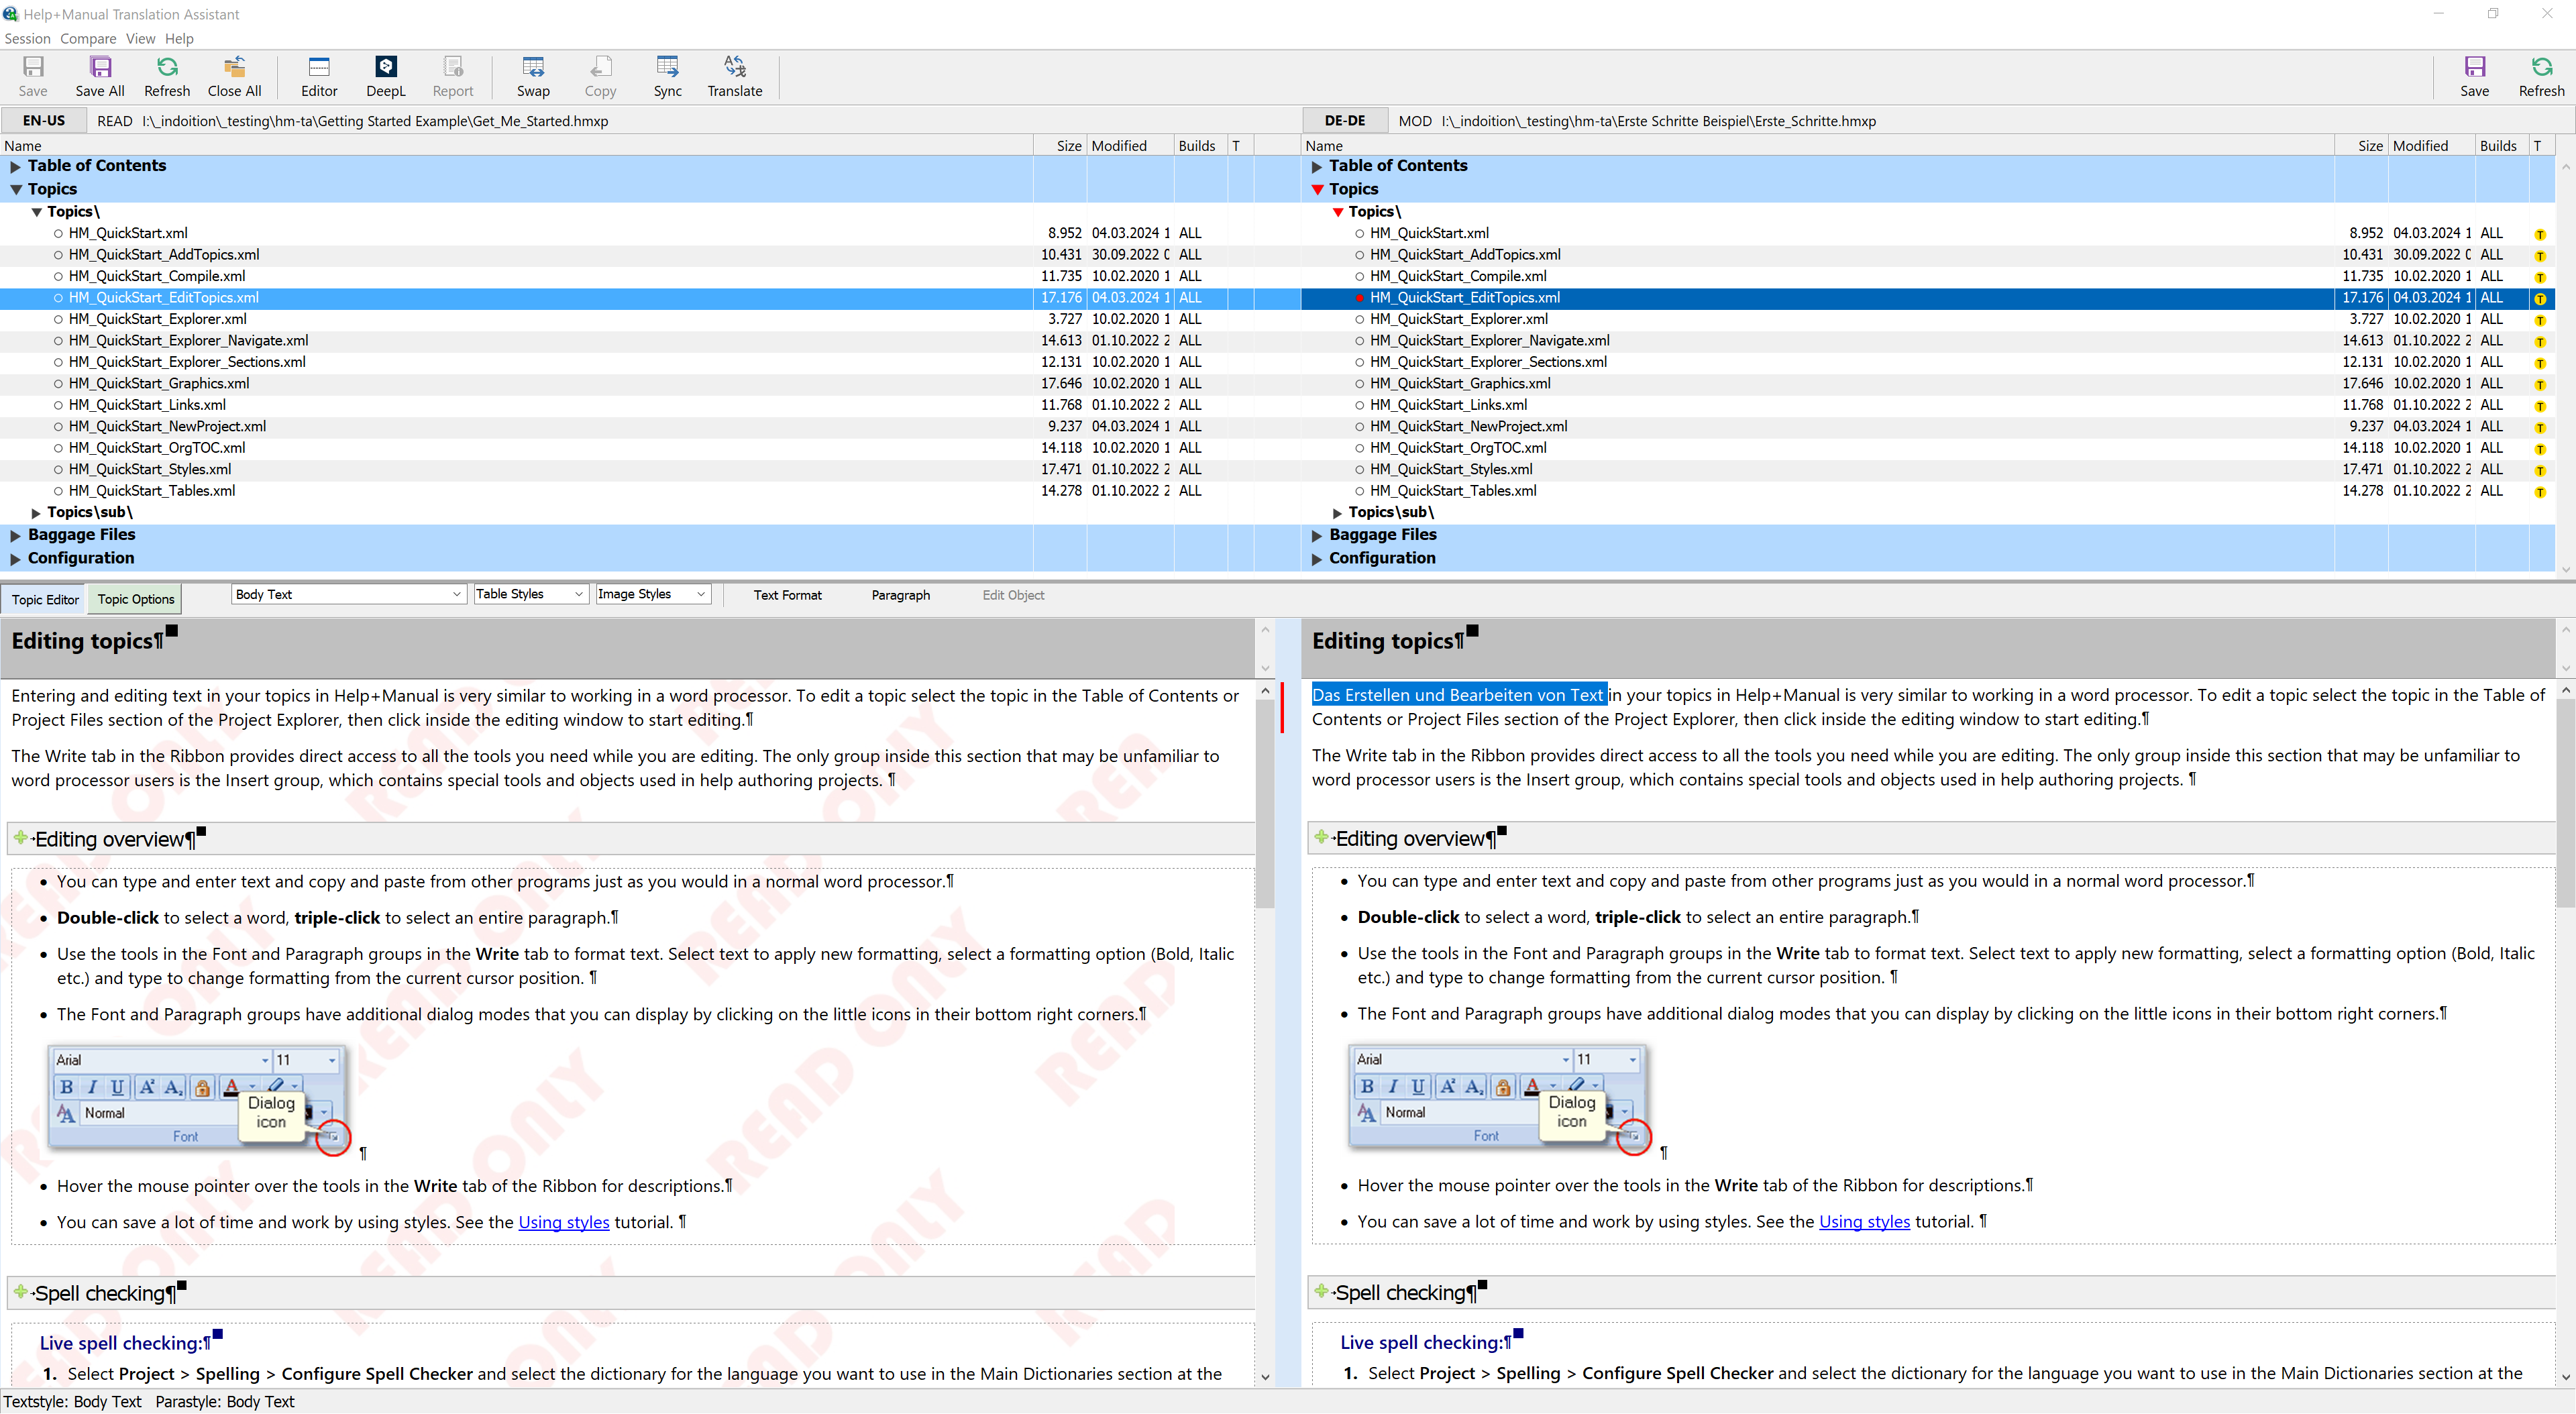Open the Session menu

27,38
